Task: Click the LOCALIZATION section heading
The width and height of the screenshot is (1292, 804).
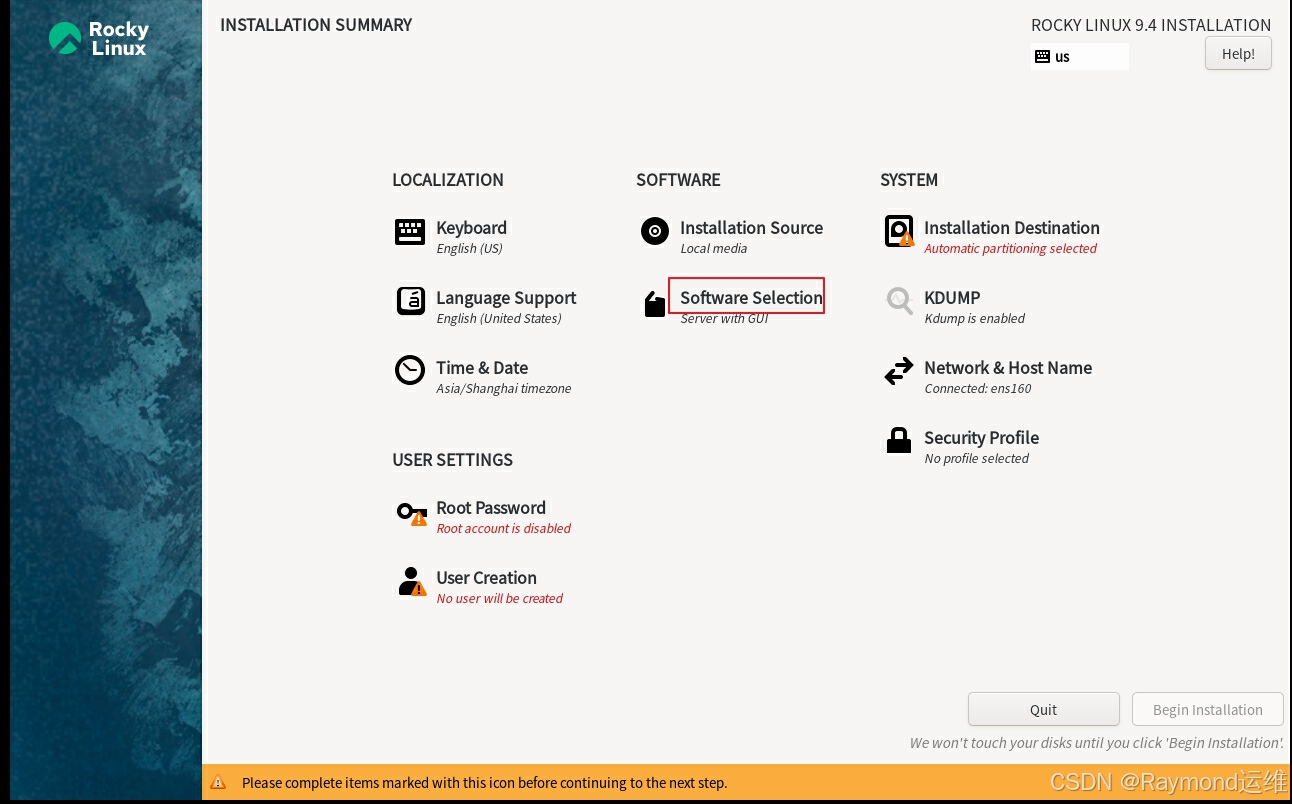Action: 447,180
